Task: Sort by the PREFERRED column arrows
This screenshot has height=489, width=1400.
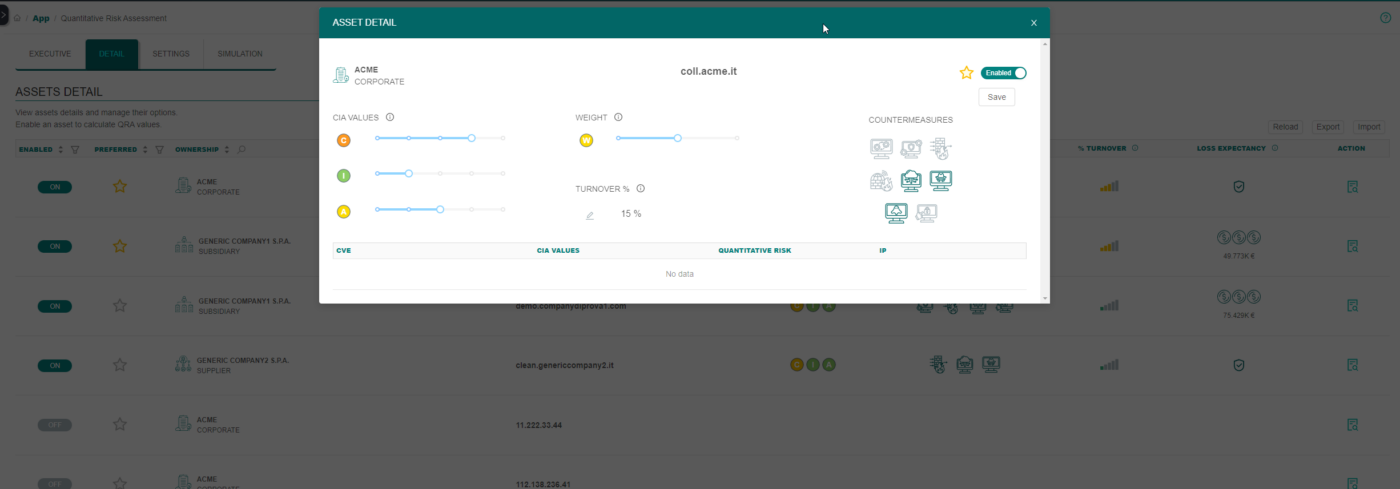Action: [x=146, y=149]
